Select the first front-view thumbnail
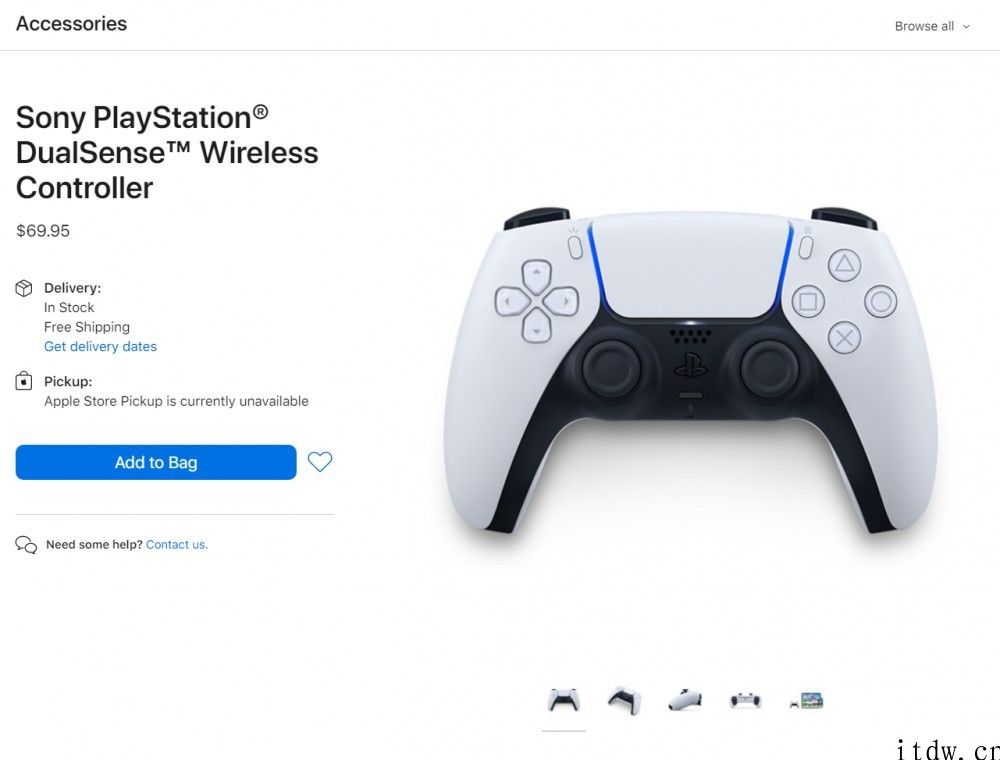 [x=564, y=699]
